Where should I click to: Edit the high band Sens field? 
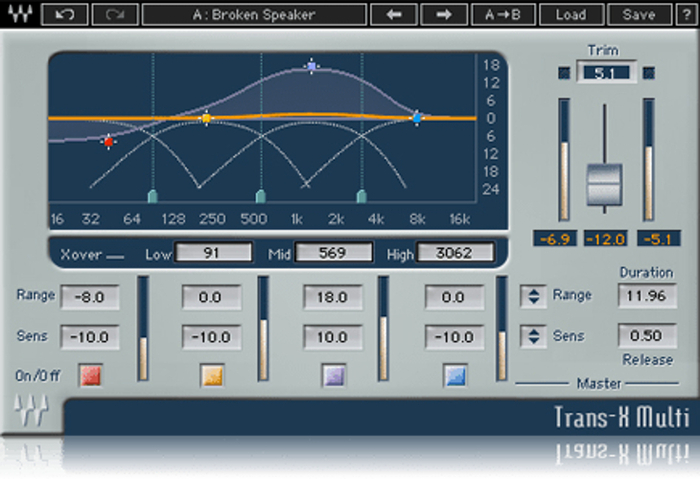pyautogui.click(x=454, y=337)
